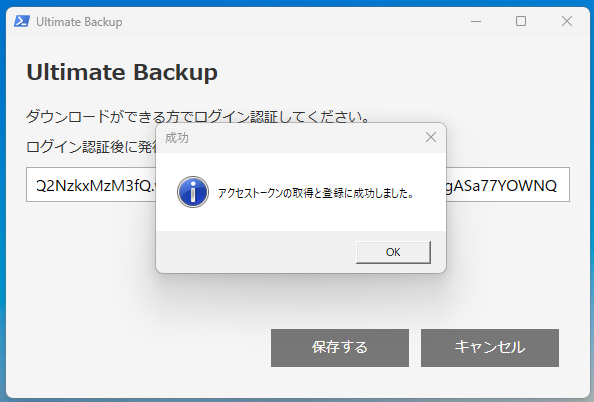Click the blue information icon in the dialog
The image size is (594, 402).
coord(193,192)
